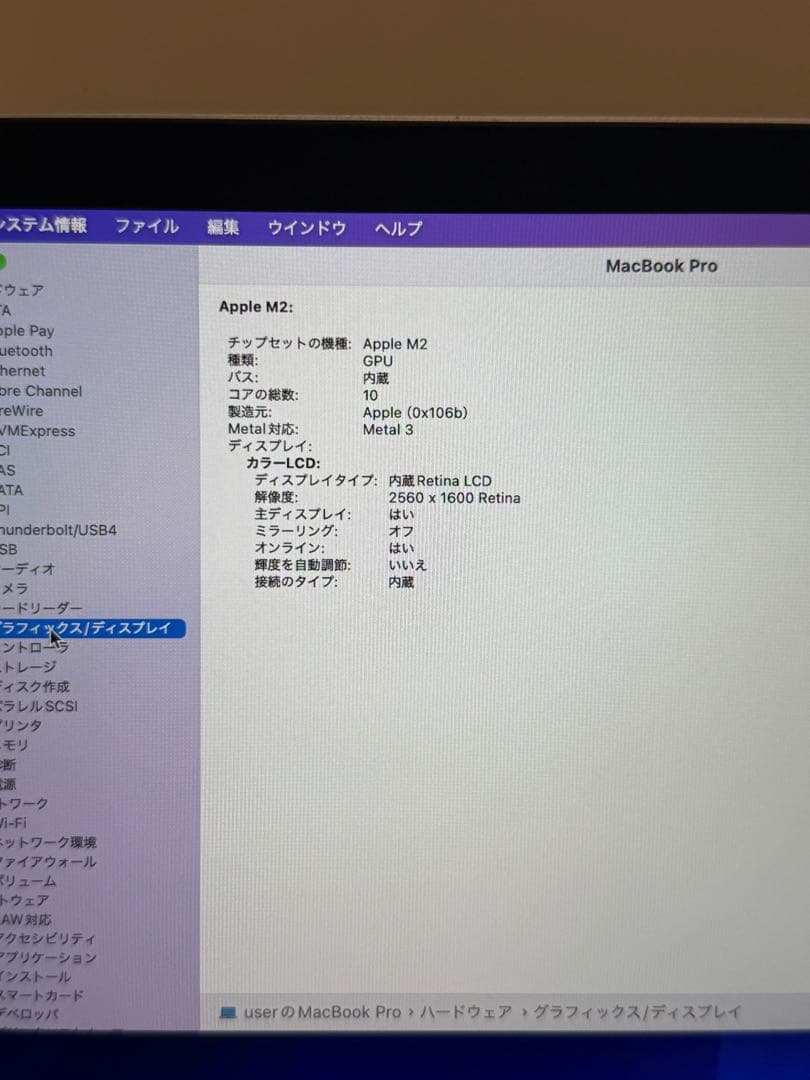Open the ファイル menu

tap(146, 227)
